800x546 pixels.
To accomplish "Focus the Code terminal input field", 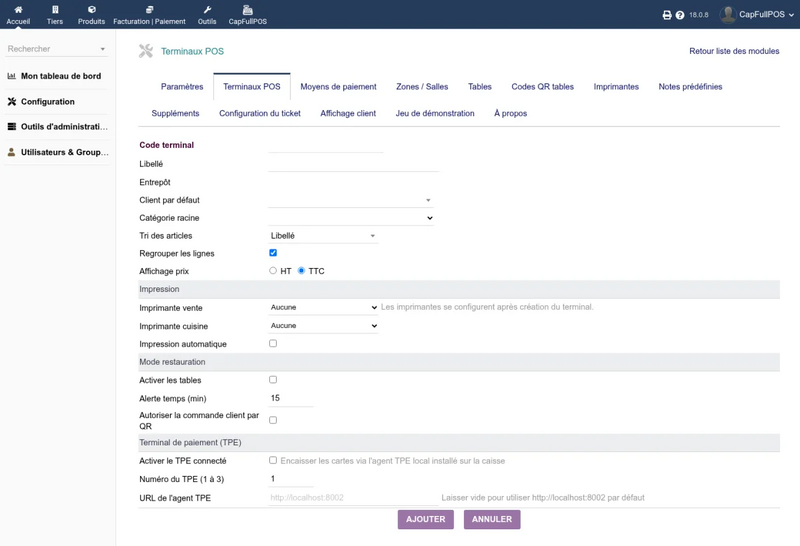I will (326, 145).
